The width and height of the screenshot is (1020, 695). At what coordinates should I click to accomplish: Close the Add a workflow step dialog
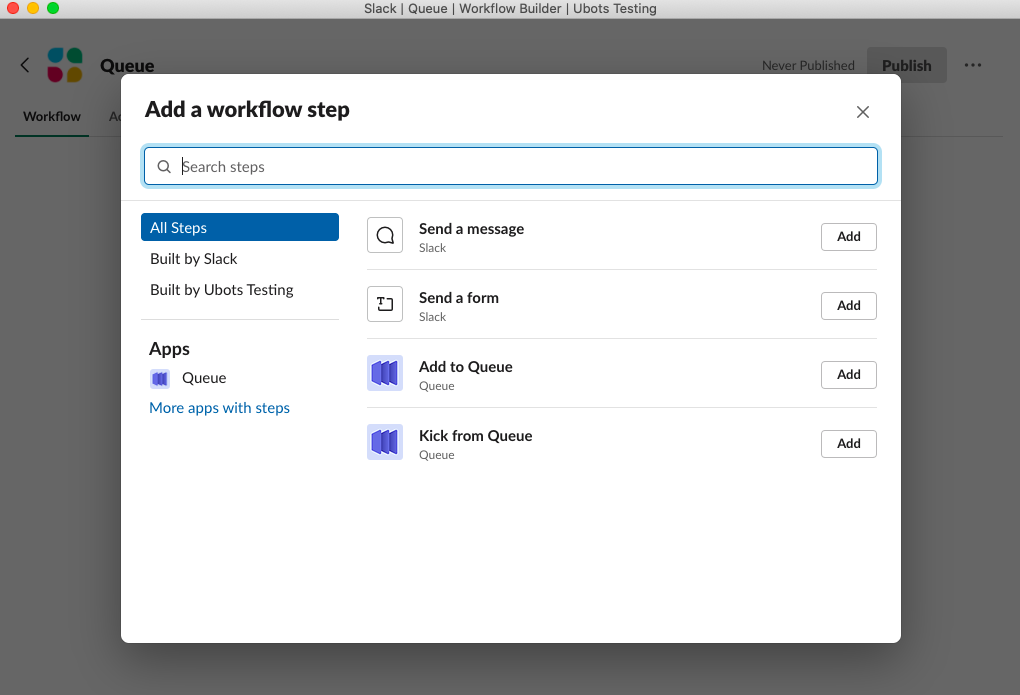863,112
